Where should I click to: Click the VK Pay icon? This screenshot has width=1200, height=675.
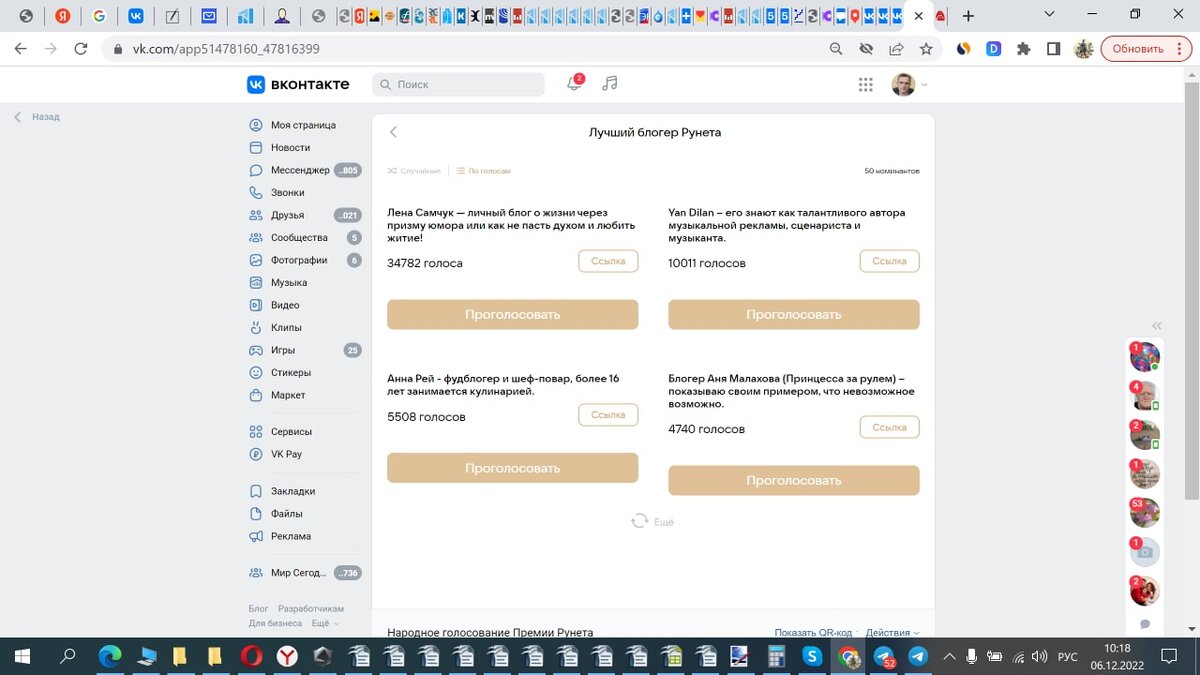[x=256, y=454]
